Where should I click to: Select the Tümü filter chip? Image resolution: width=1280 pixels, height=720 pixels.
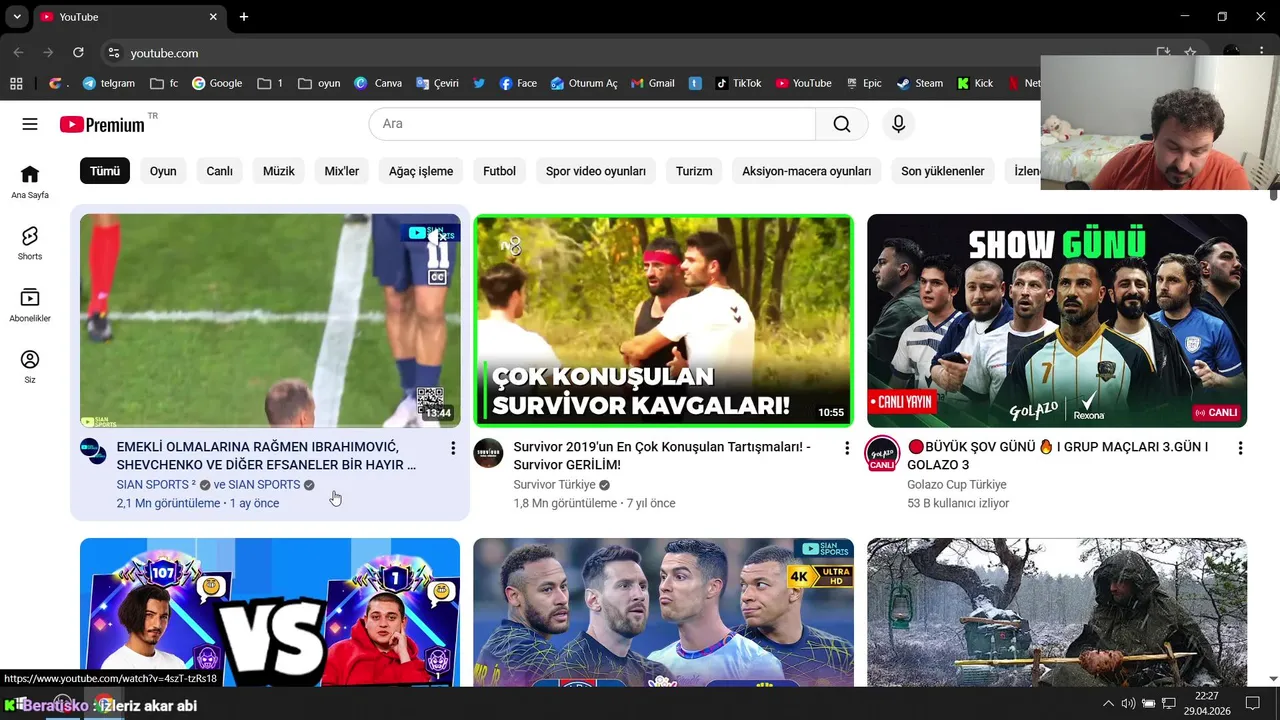coord(105,171)
